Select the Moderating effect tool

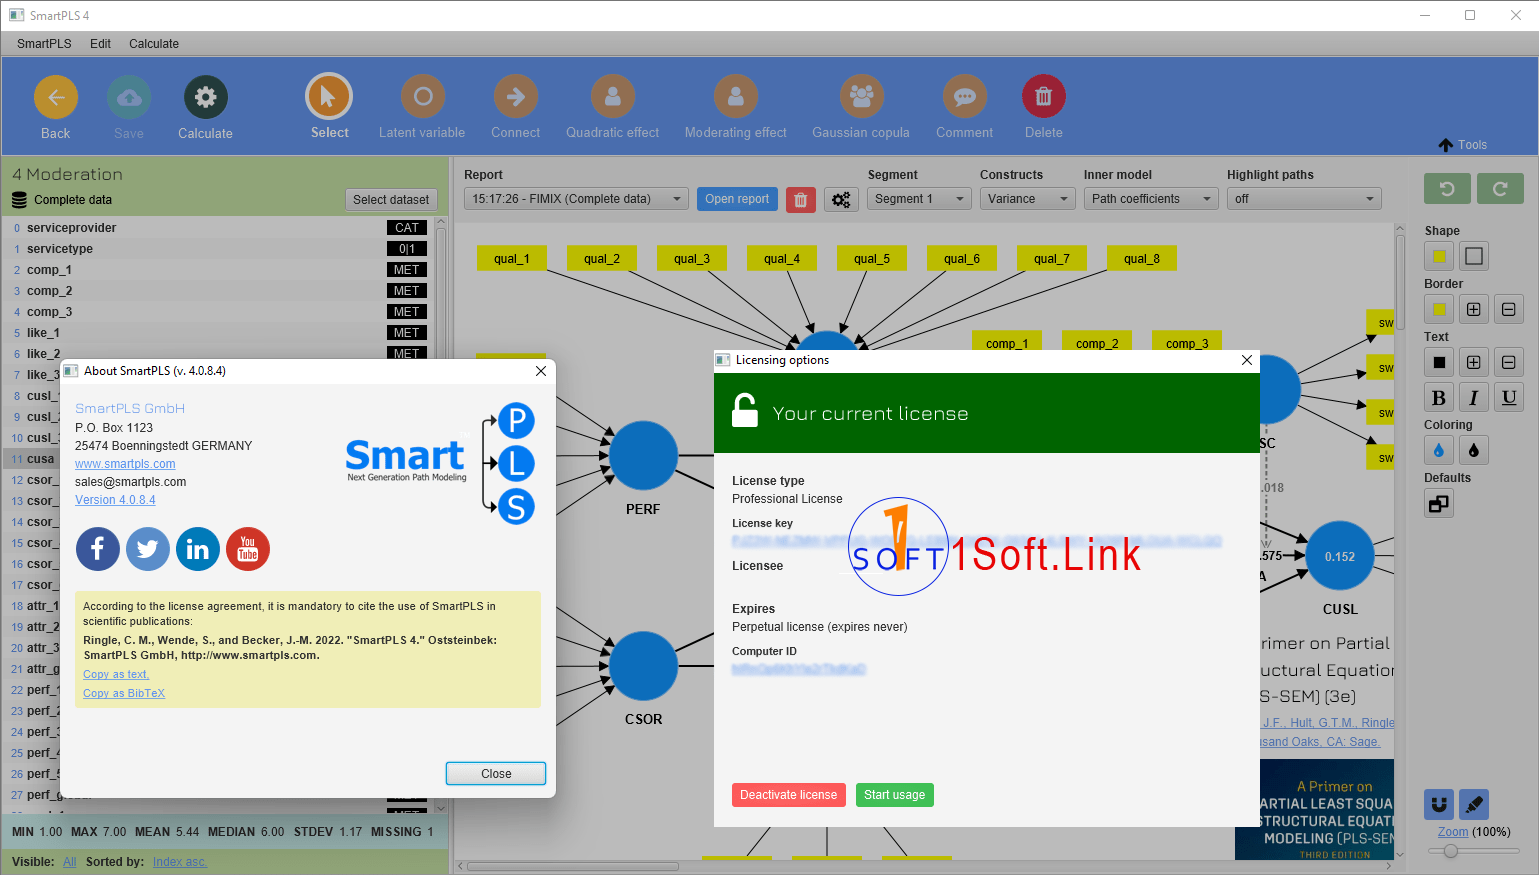(736, 96)
